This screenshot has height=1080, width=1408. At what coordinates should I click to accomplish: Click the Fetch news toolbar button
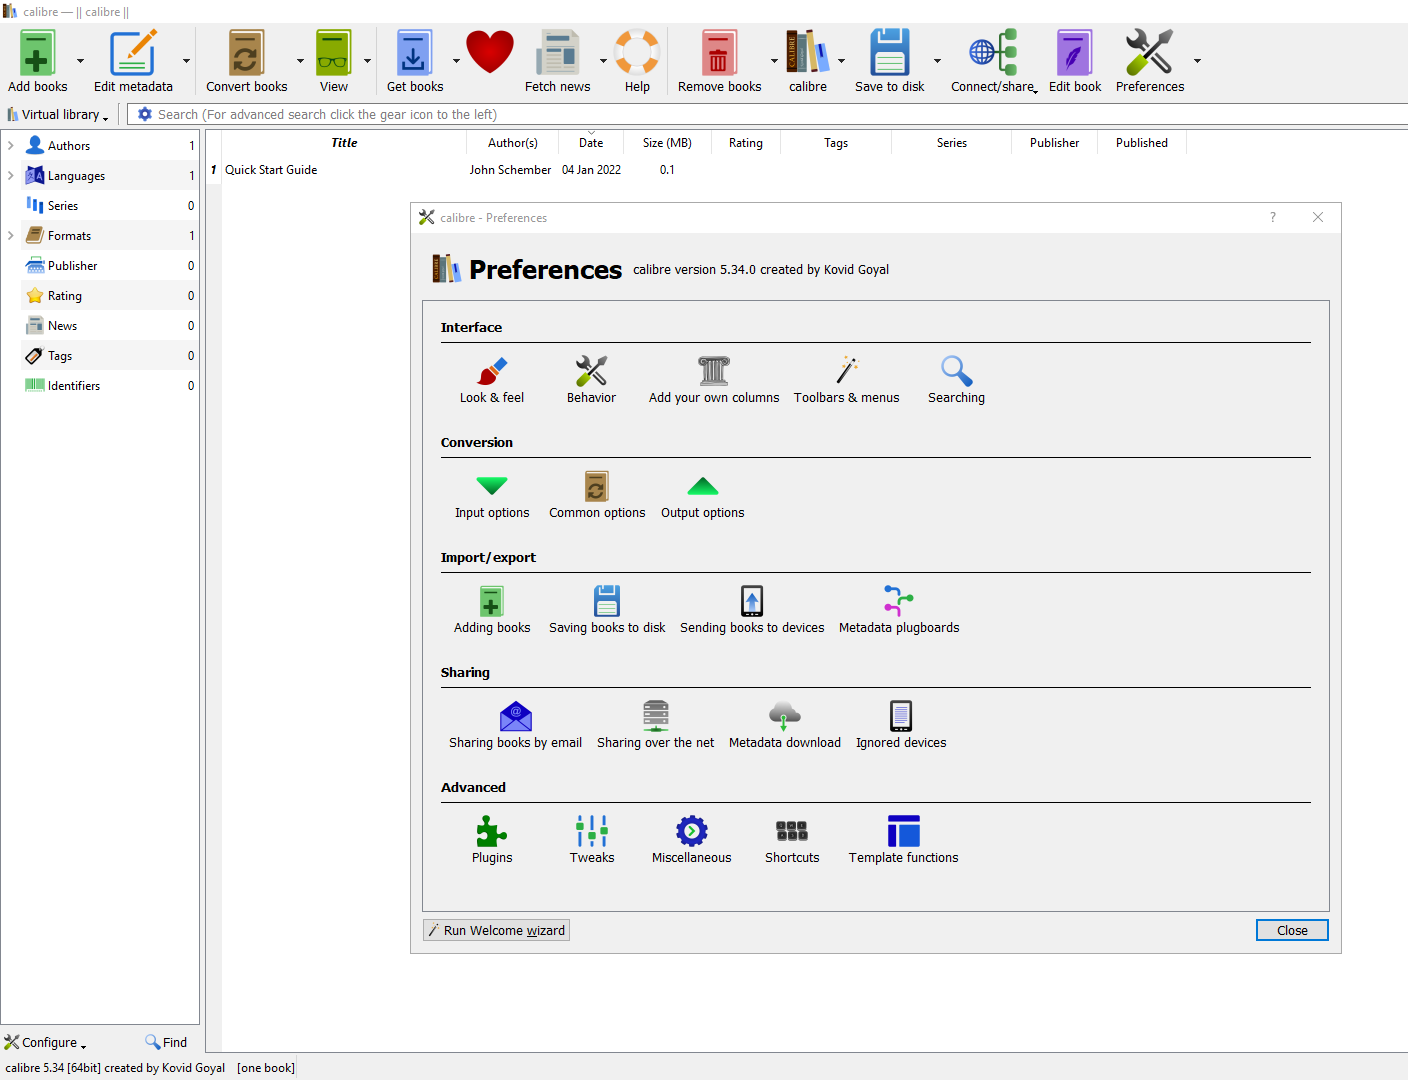557,62
